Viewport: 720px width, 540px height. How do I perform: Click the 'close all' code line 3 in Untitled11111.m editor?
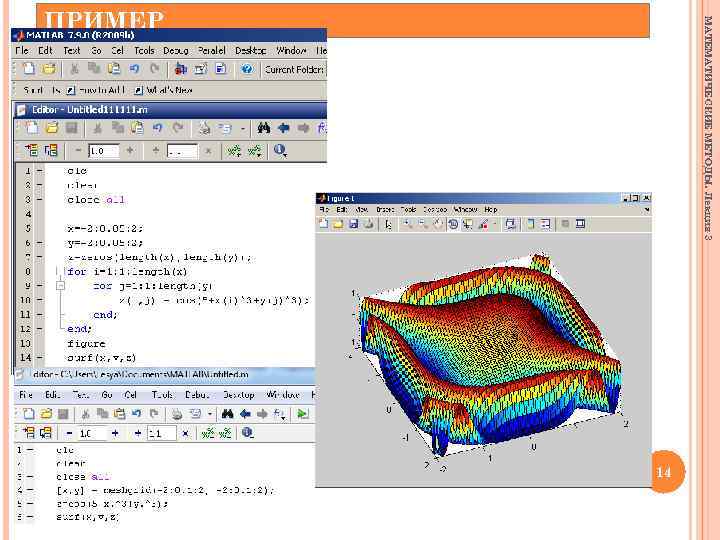pyautogui.click(x=96, y=200)
